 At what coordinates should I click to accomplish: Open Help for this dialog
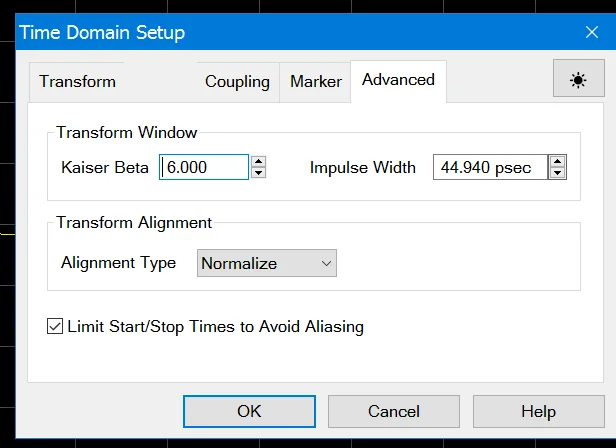[538, 411]
